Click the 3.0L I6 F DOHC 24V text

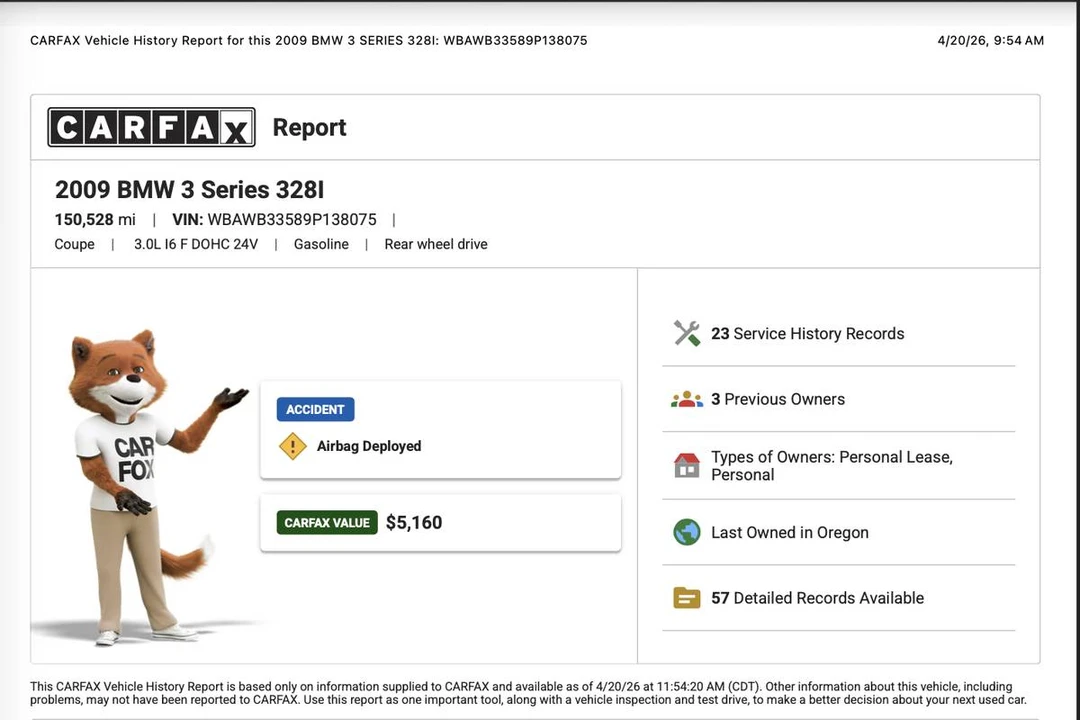(x=196, y=245)
